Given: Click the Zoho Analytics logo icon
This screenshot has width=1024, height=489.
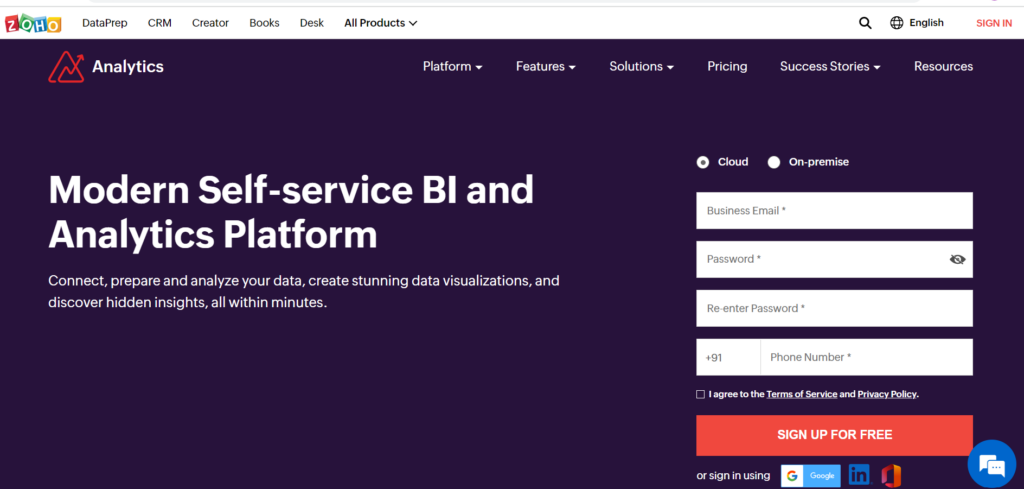Looking at the screenshot, I should [x=67, y=67].
